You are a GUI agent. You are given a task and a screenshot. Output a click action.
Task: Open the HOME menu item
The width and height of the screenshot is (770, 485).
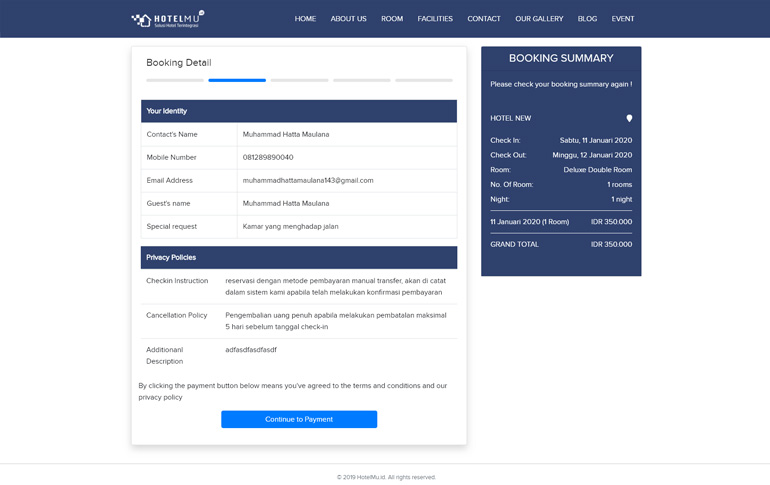305,19
